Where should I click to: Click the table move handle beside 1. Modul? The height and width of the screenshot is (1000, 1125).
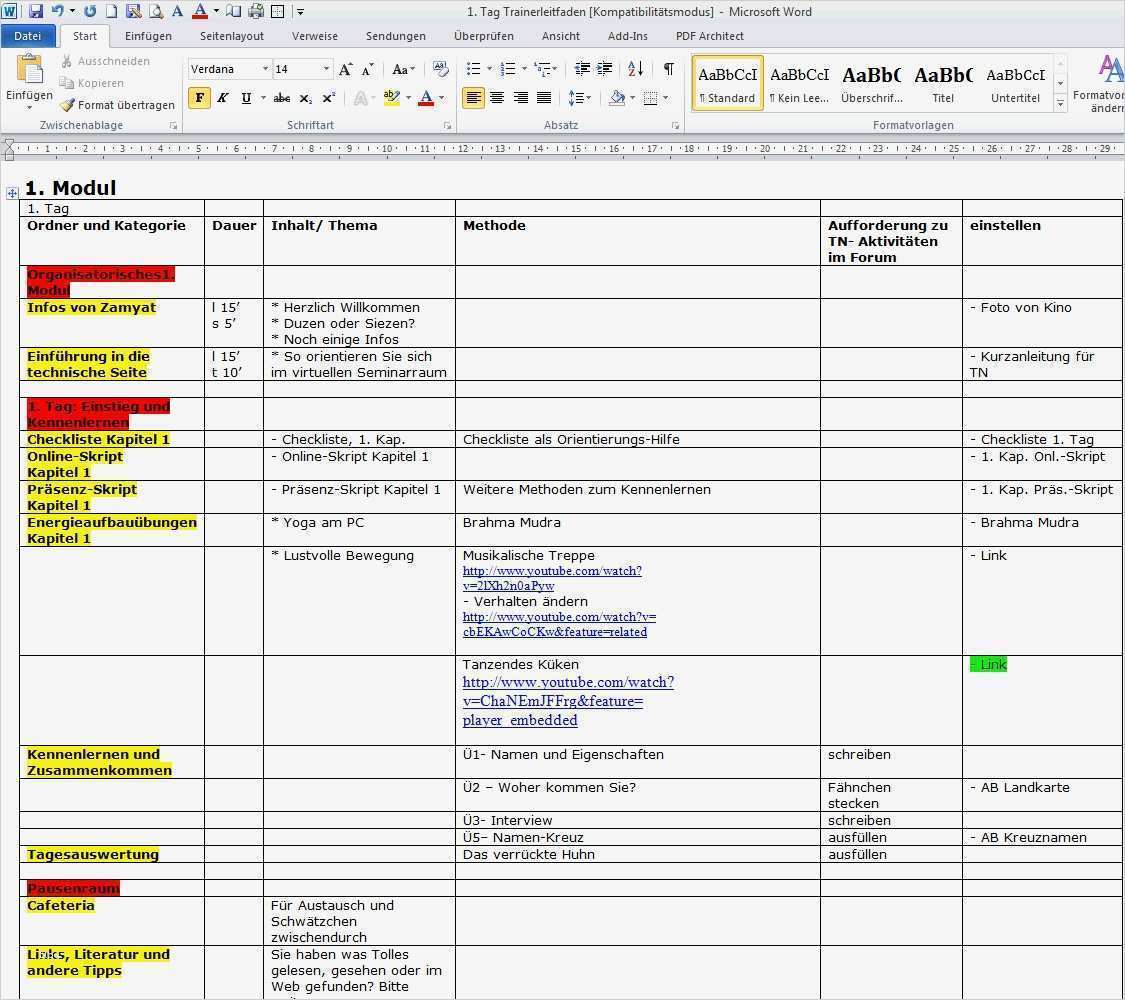coord(12,193)
